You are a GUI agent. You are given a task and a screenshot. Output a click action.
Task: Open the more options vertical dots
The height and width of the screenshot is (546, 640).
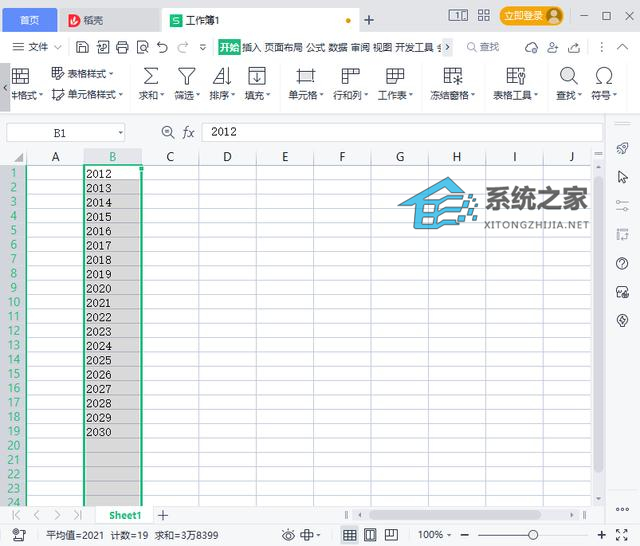pos(601,47)
